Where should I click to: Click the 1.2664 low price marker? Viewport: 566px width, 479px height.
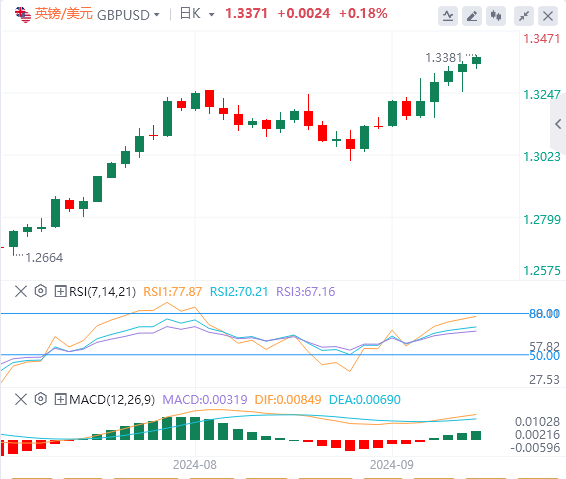point(44,258)
